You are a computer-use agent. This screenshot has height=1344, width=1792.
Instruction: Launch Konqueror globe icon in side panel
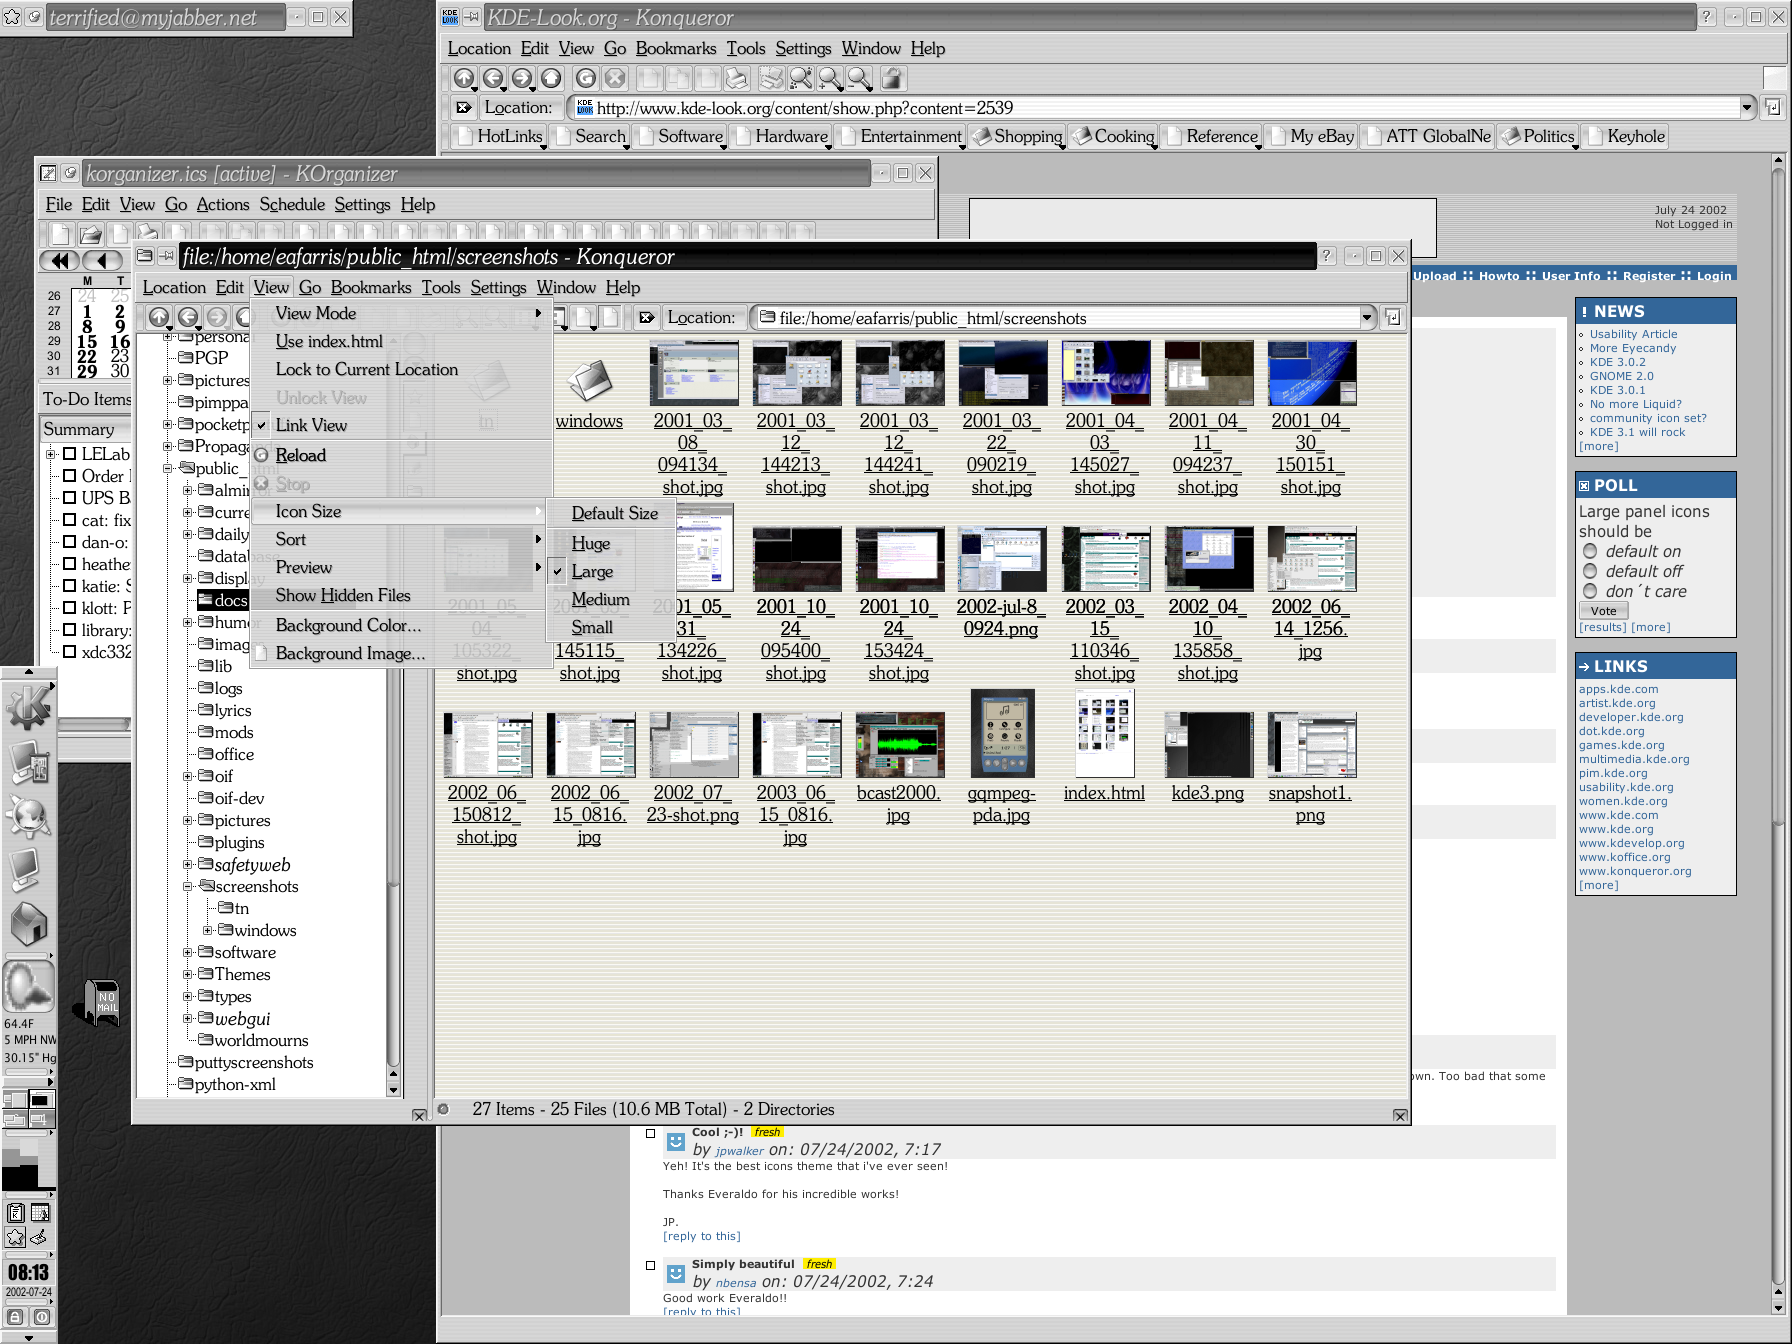point(28,816)
